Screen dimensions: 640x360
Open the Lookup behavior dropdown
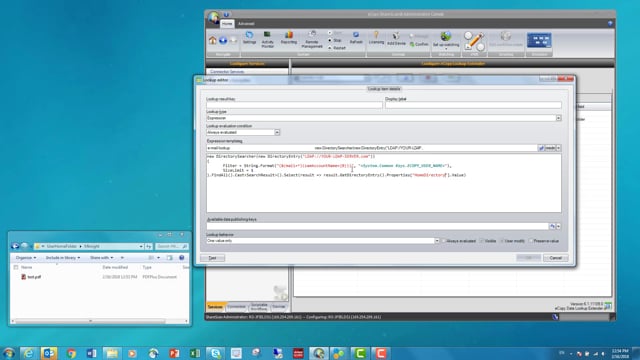point(437,241)
